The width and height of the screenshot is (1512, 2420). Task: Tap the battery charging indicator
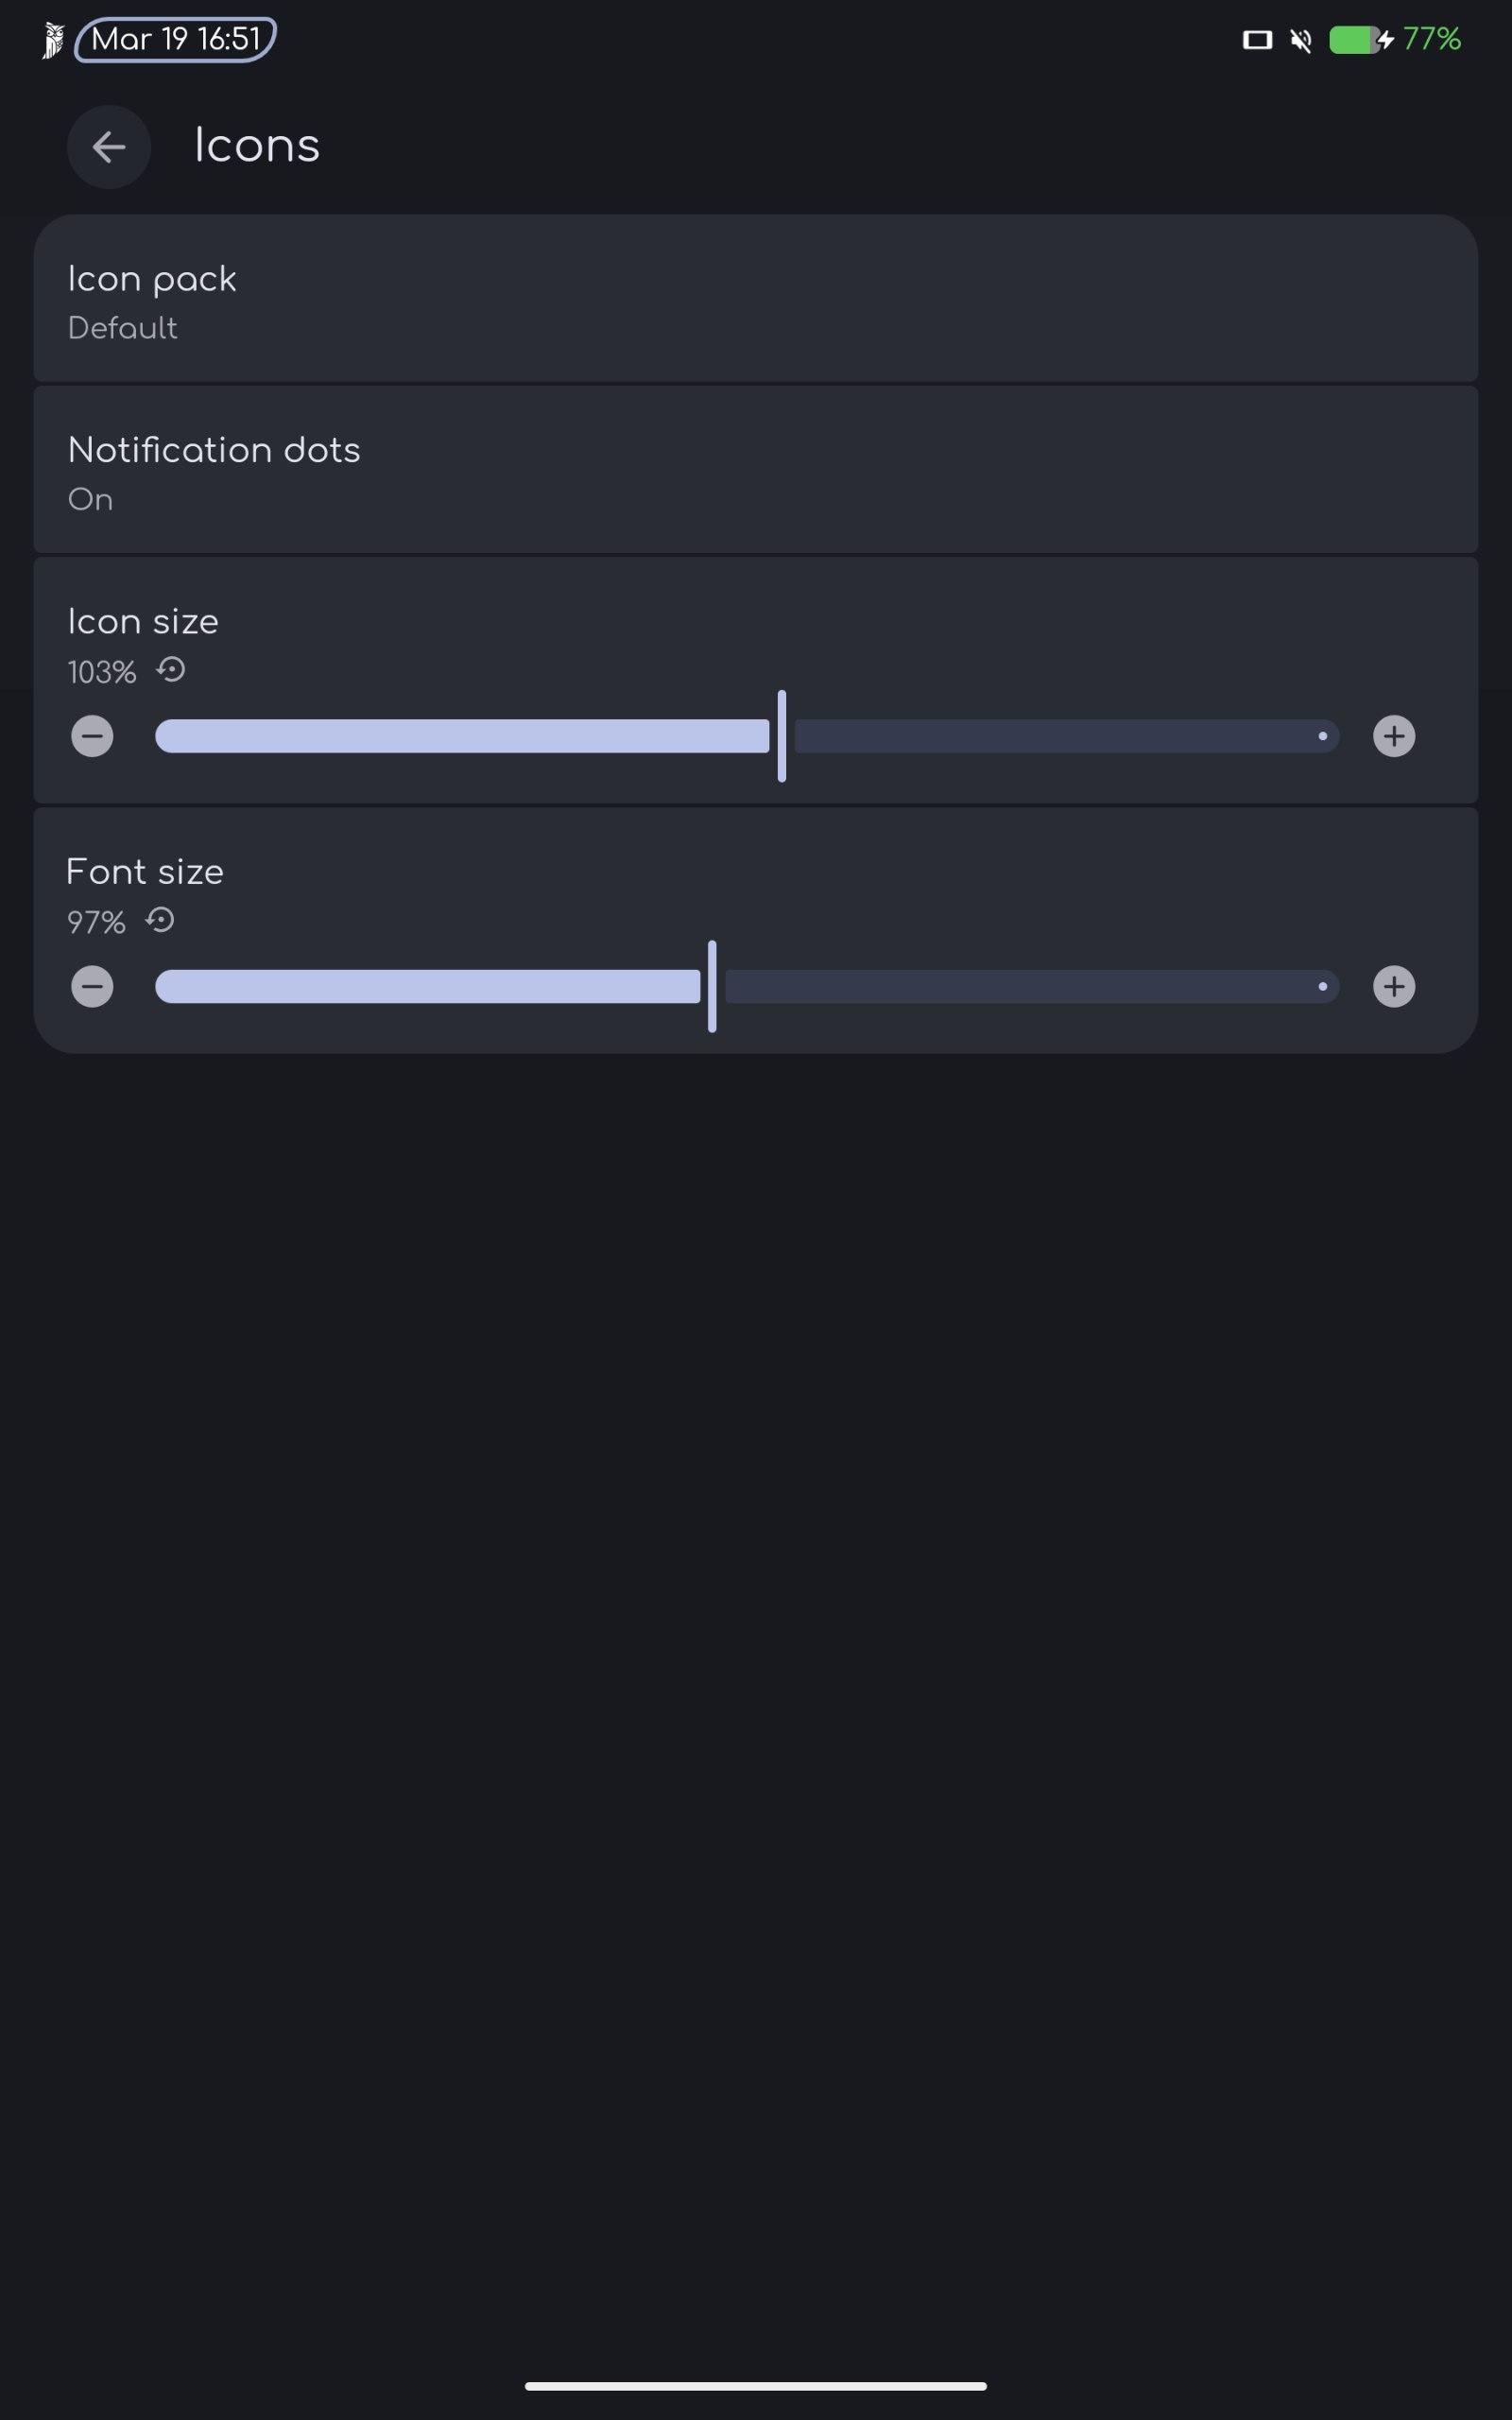[1360, 40]
